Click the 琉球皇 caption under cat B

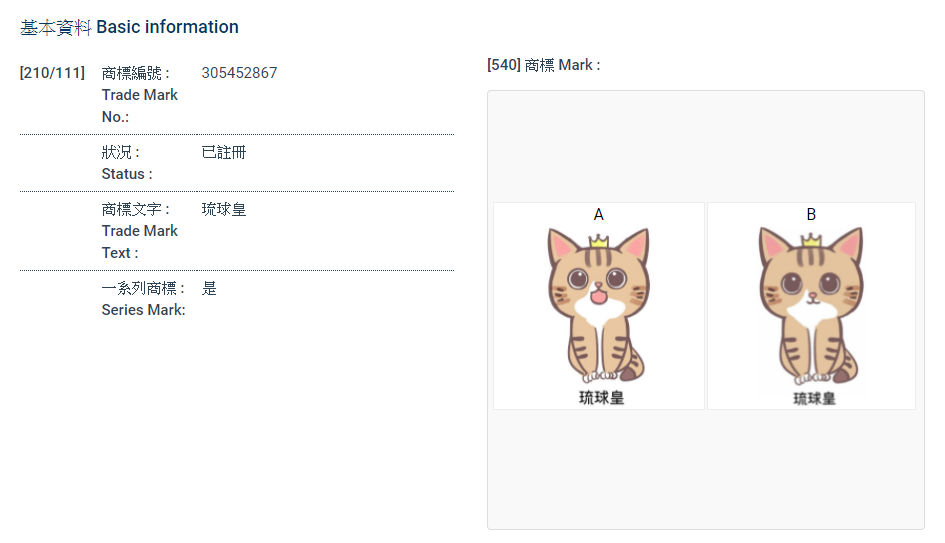point(814,398)
